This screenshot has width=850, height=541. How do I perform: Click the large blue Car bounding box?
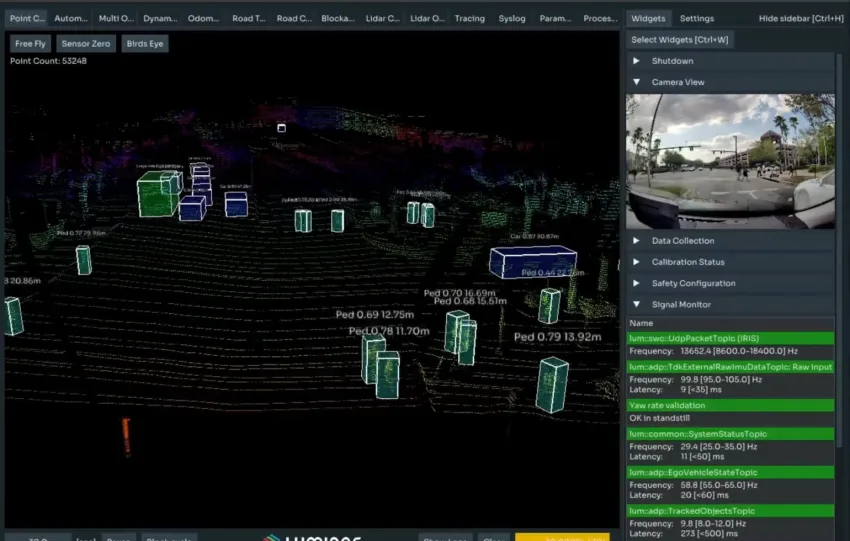click(x=532, y=262)
